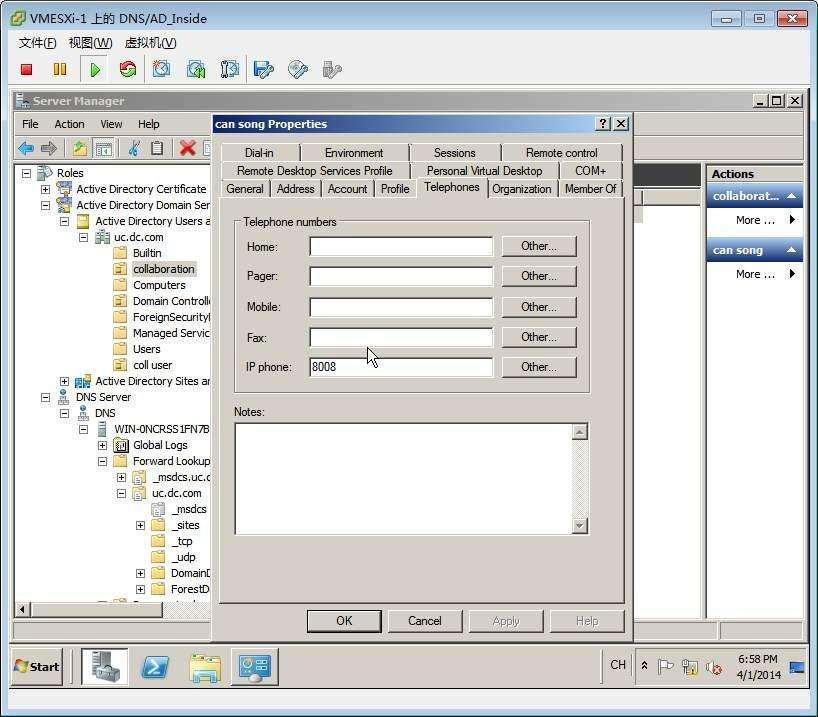Click the tree pane horizontal scroll thumb
The image size is (818, 717).
[97, 610]
